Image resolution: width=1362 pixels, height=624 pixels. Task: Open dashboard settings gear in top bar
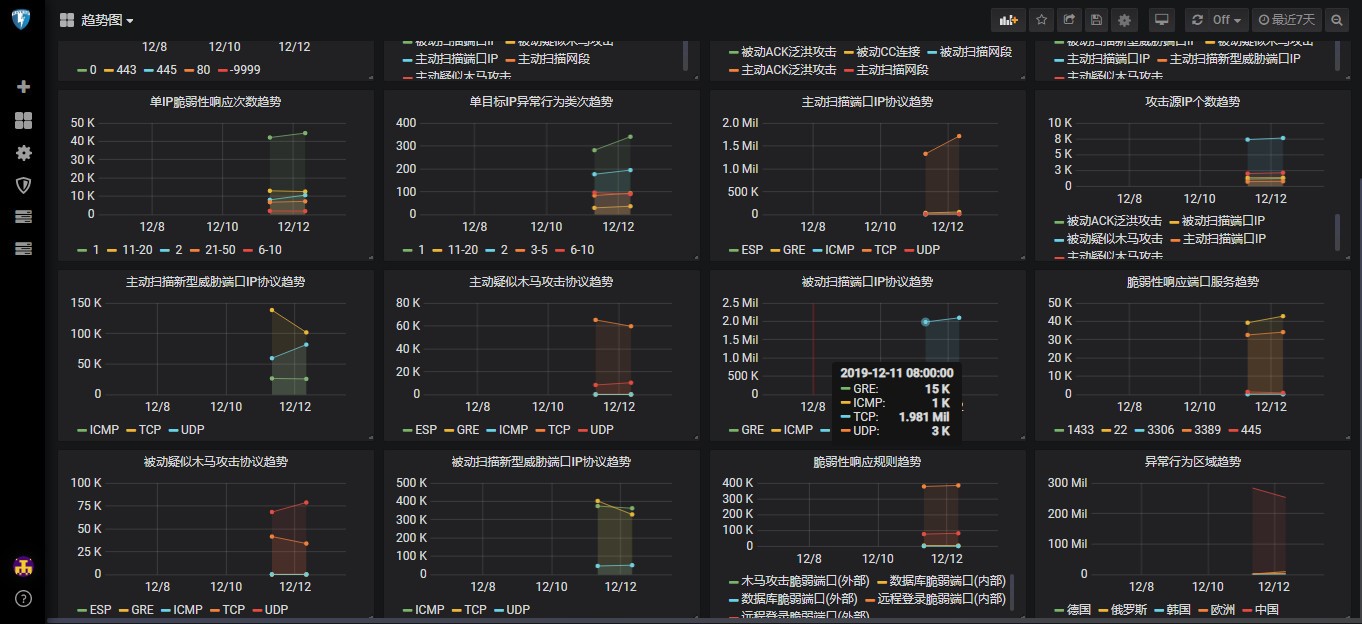pyautogui.click(x=1125, y=20)
